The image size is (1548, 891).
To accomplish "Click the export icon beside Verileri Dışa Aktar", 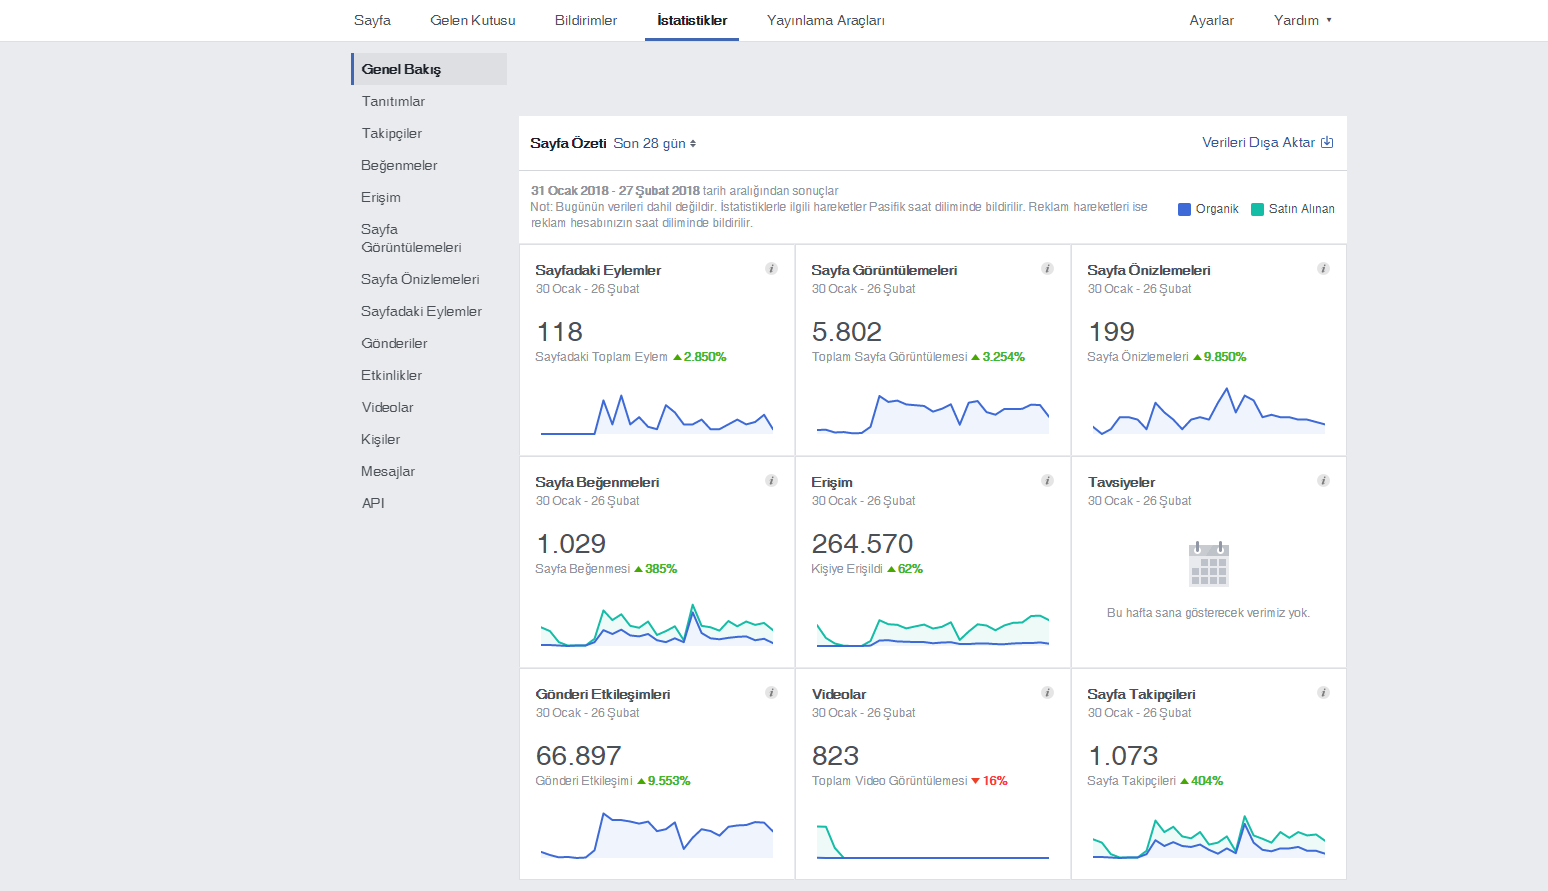I will coord(1327,142).
